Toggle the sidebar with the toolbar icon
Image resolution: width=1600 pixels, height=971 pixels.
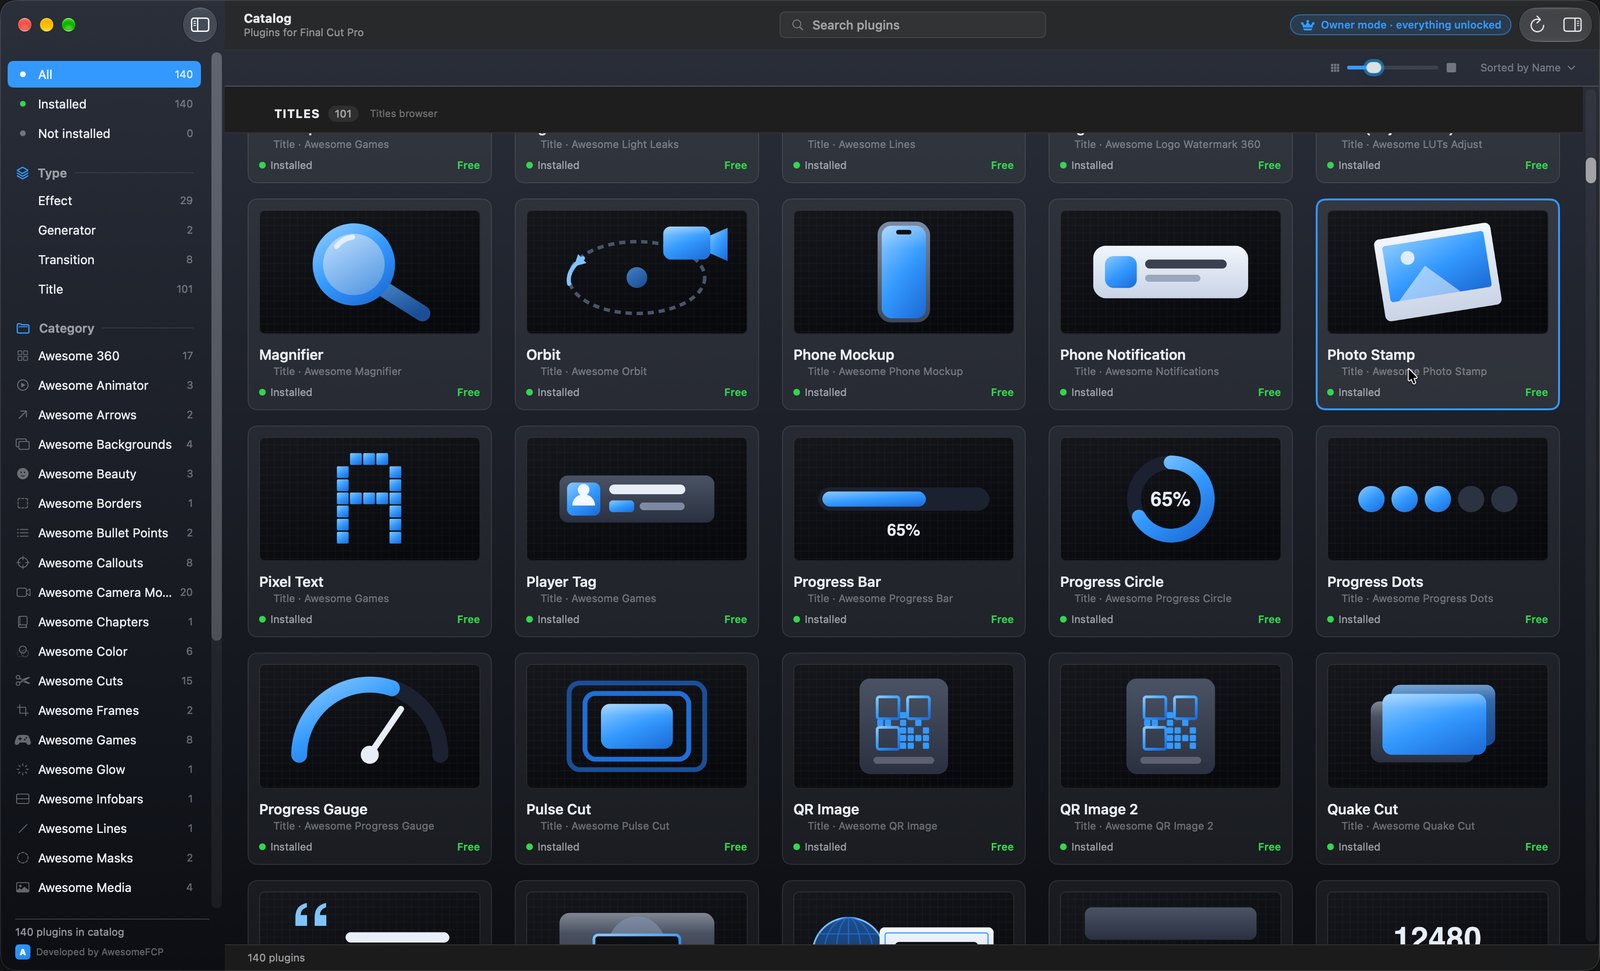pos(200,25)
